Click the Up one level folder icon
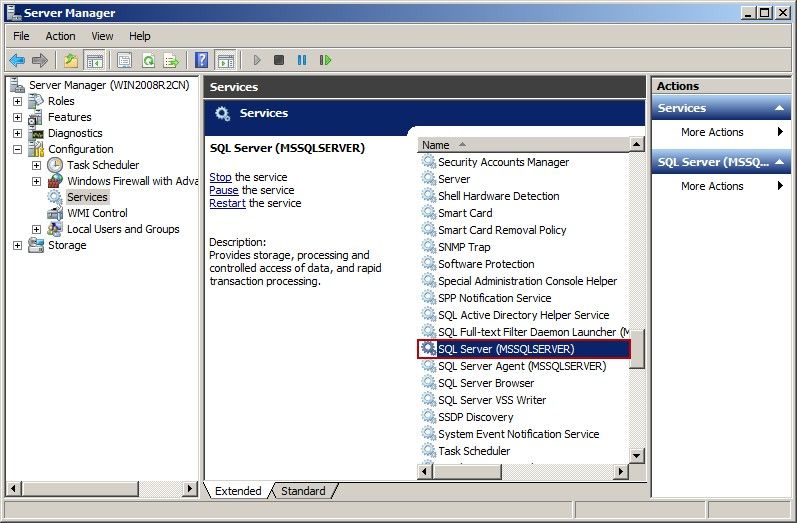Viewport: 797px width, 523px height. [71, 60]
